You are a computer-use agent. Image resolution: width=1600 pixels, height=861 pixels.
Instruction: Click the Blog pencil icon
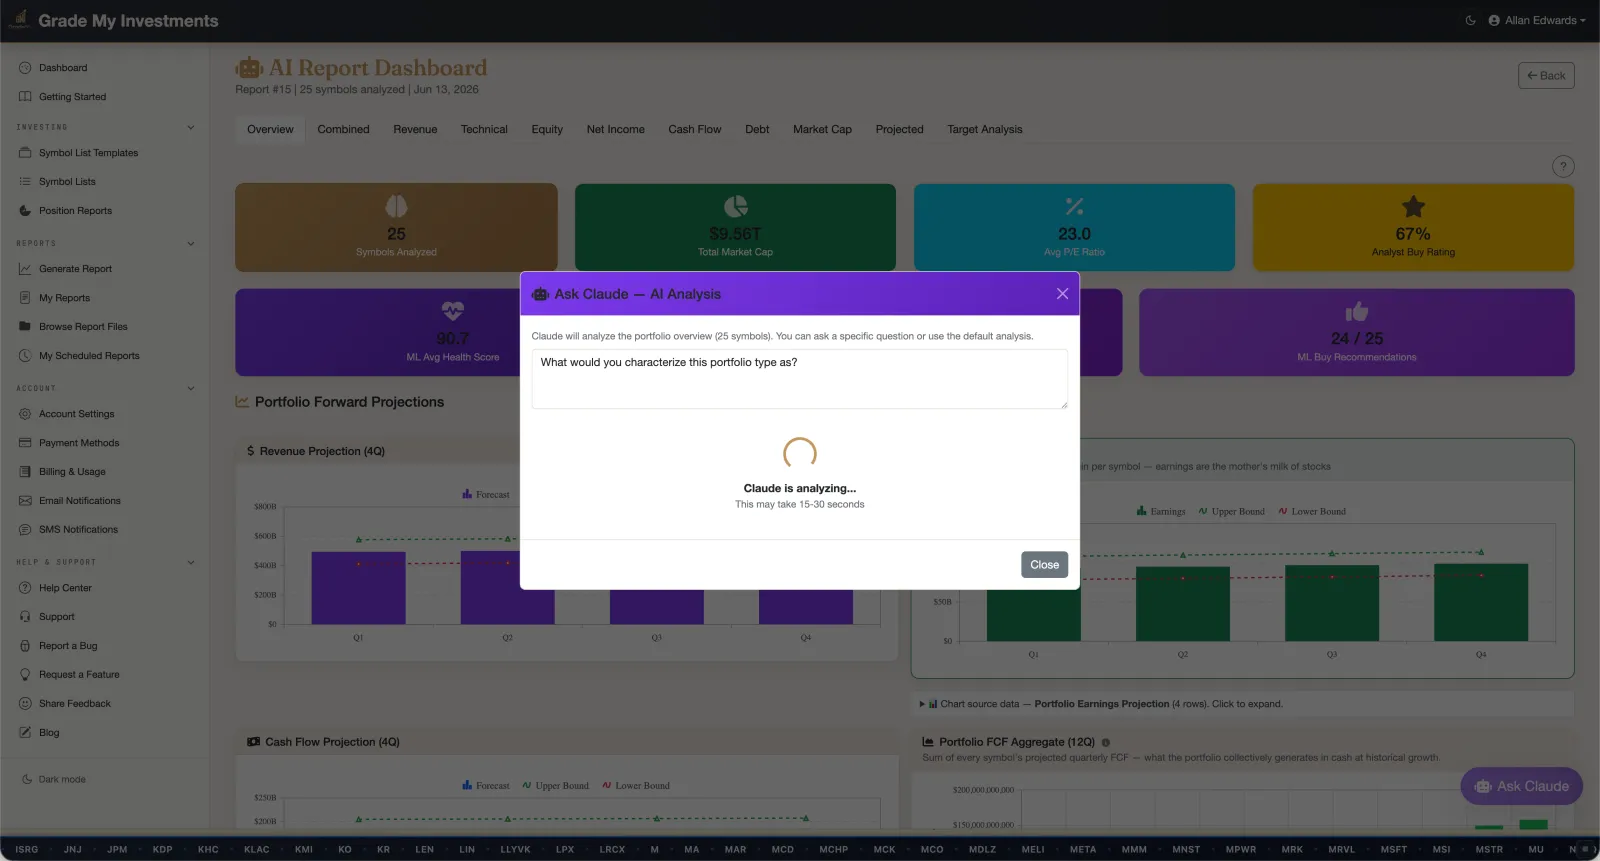(25, 733)
